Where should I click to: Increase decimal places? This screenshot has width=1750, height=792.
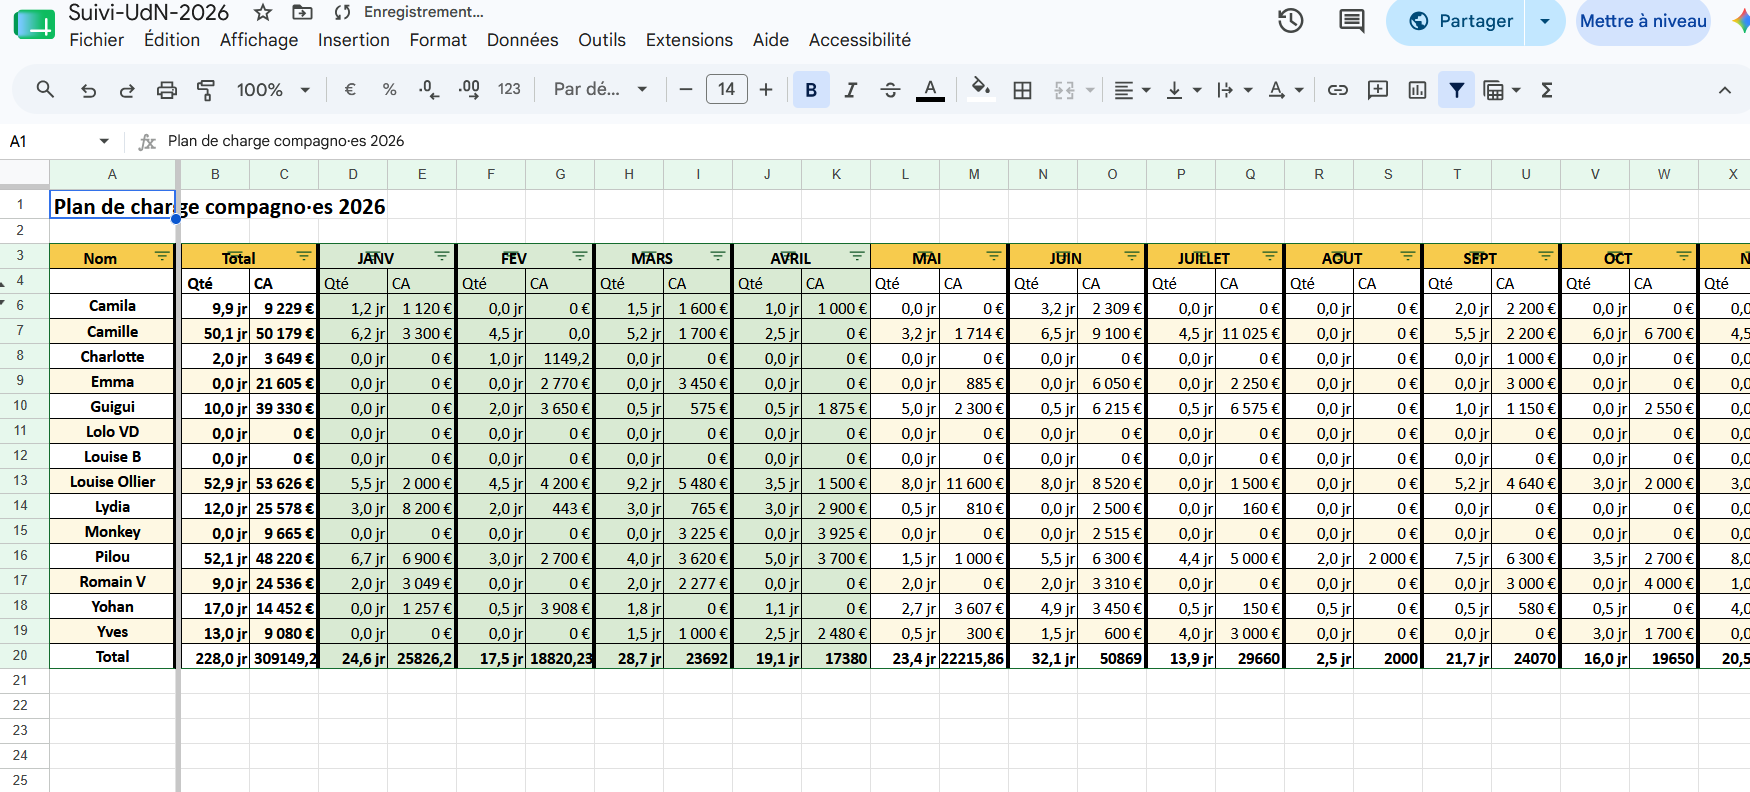point(469,90)
